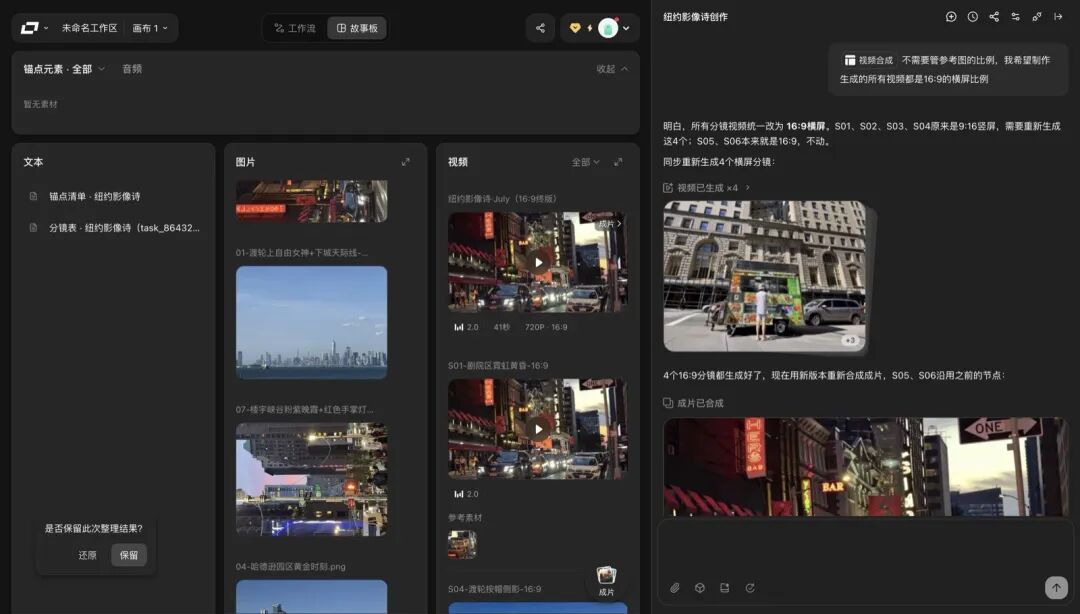This screenshot has width=1080, height=614.
Task: Expand the 图片 panel to fullscreen
Action: pos(406,162)
